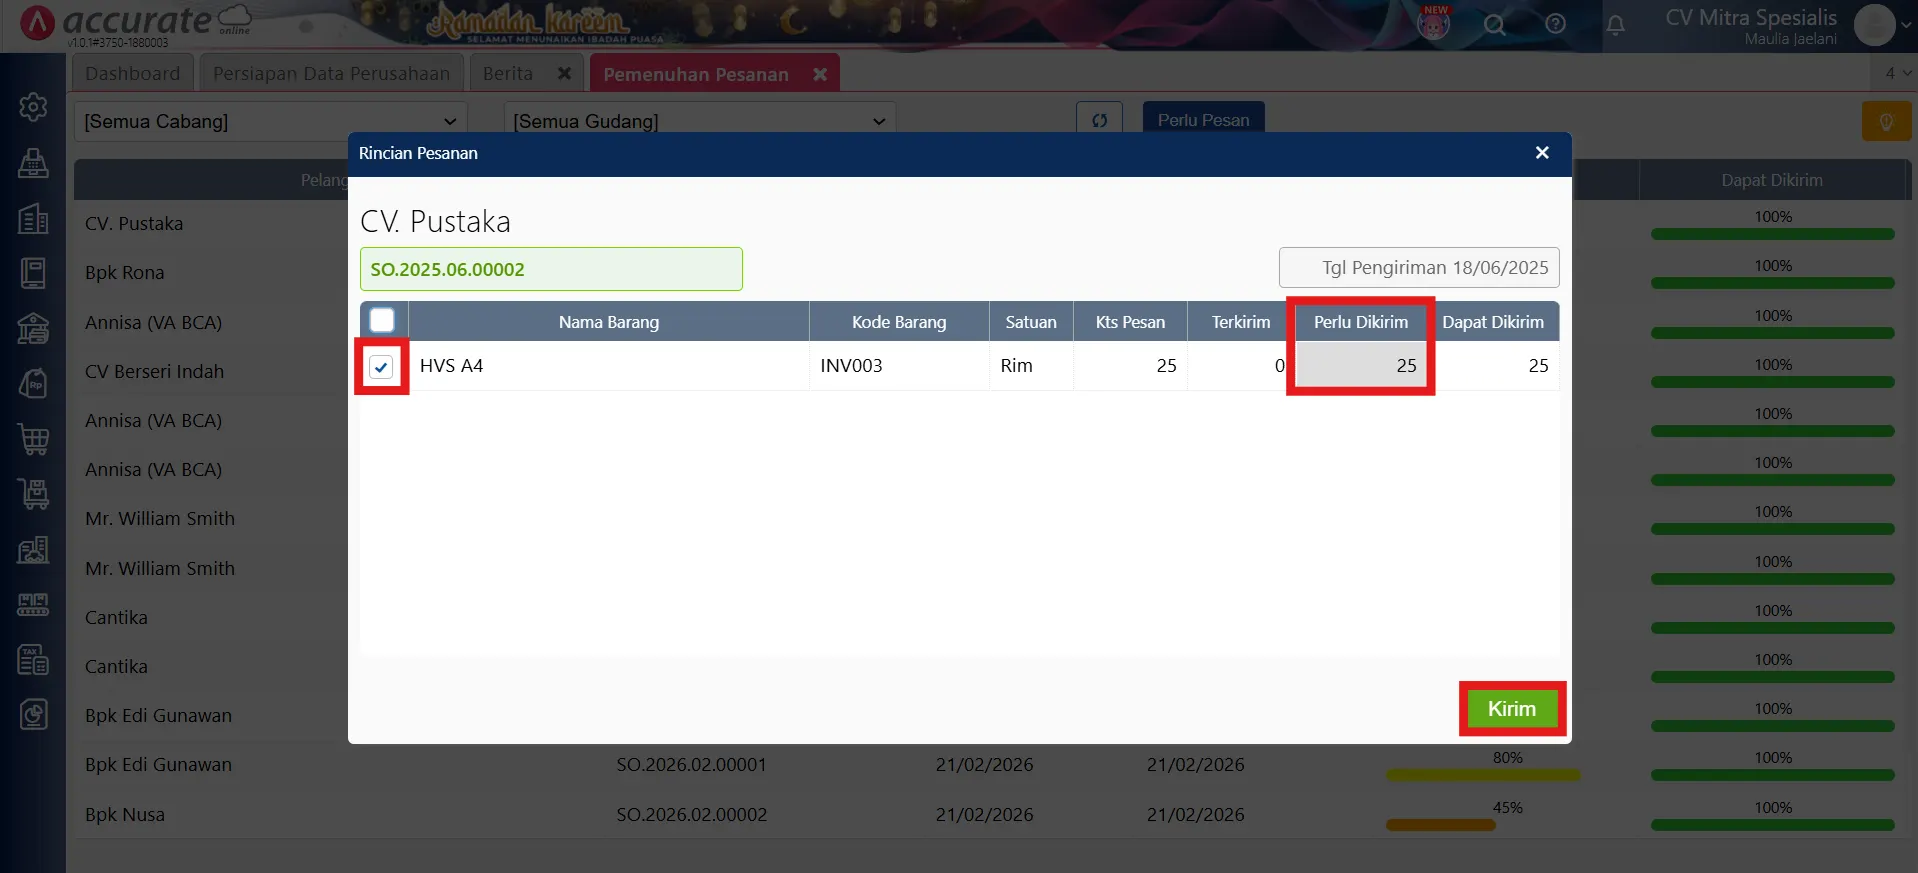Switch to Persiapan Data Perusahaan tab

point(331,74)
